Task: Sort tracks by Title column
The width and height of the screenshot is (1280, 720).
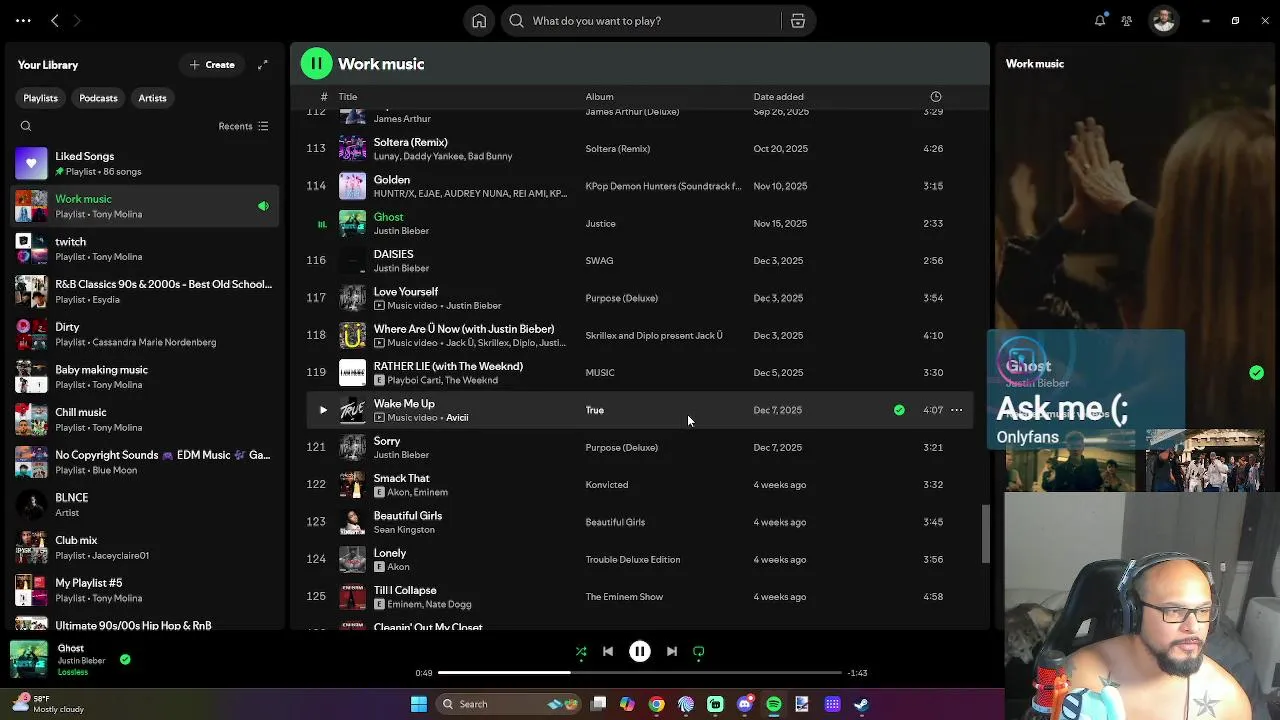Action: coord(348,97)
